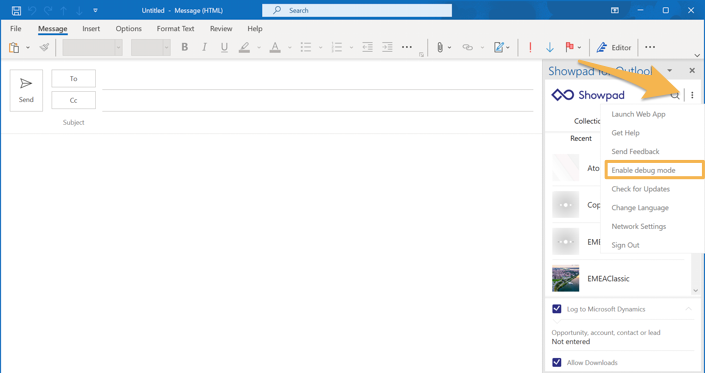The height and width of the screenshot is (373, 705).
Task: Select Sign Out from Showpad menu
Action: pyautogui.click(x=625, y=245)
